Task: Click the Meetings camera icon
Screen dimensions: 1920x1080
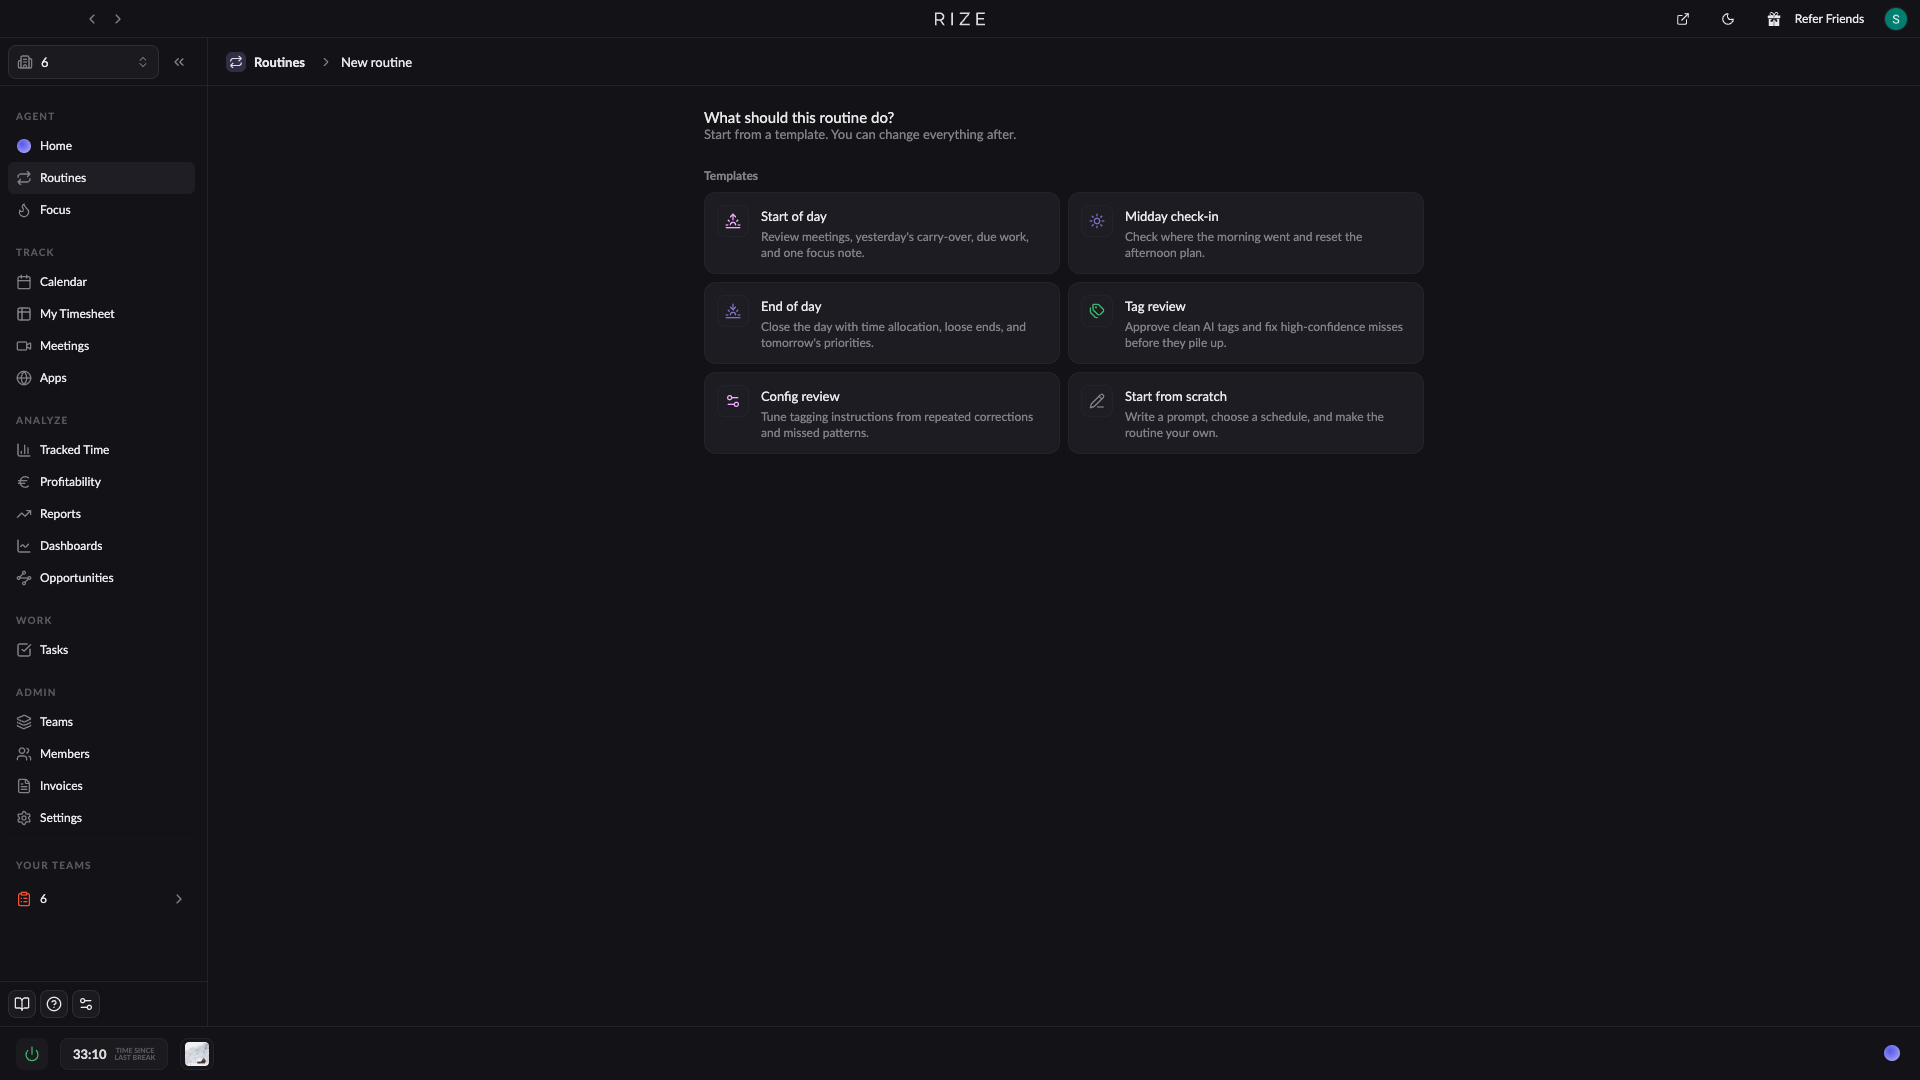Action: [24, 346]
